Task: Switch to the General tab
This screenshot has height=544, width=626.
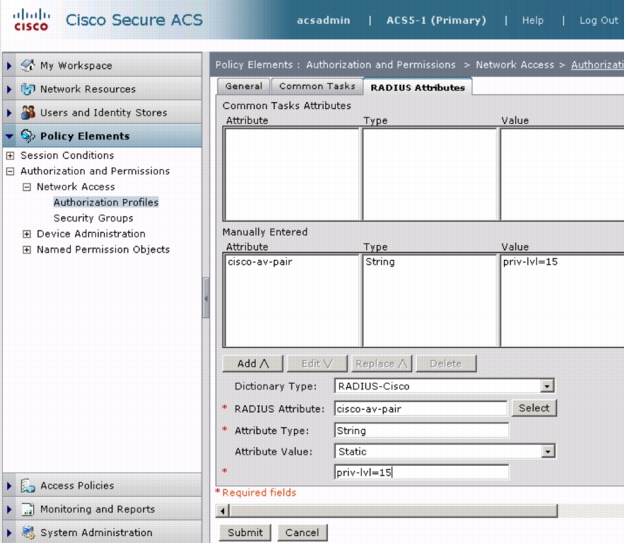Action: coord(244,86)
